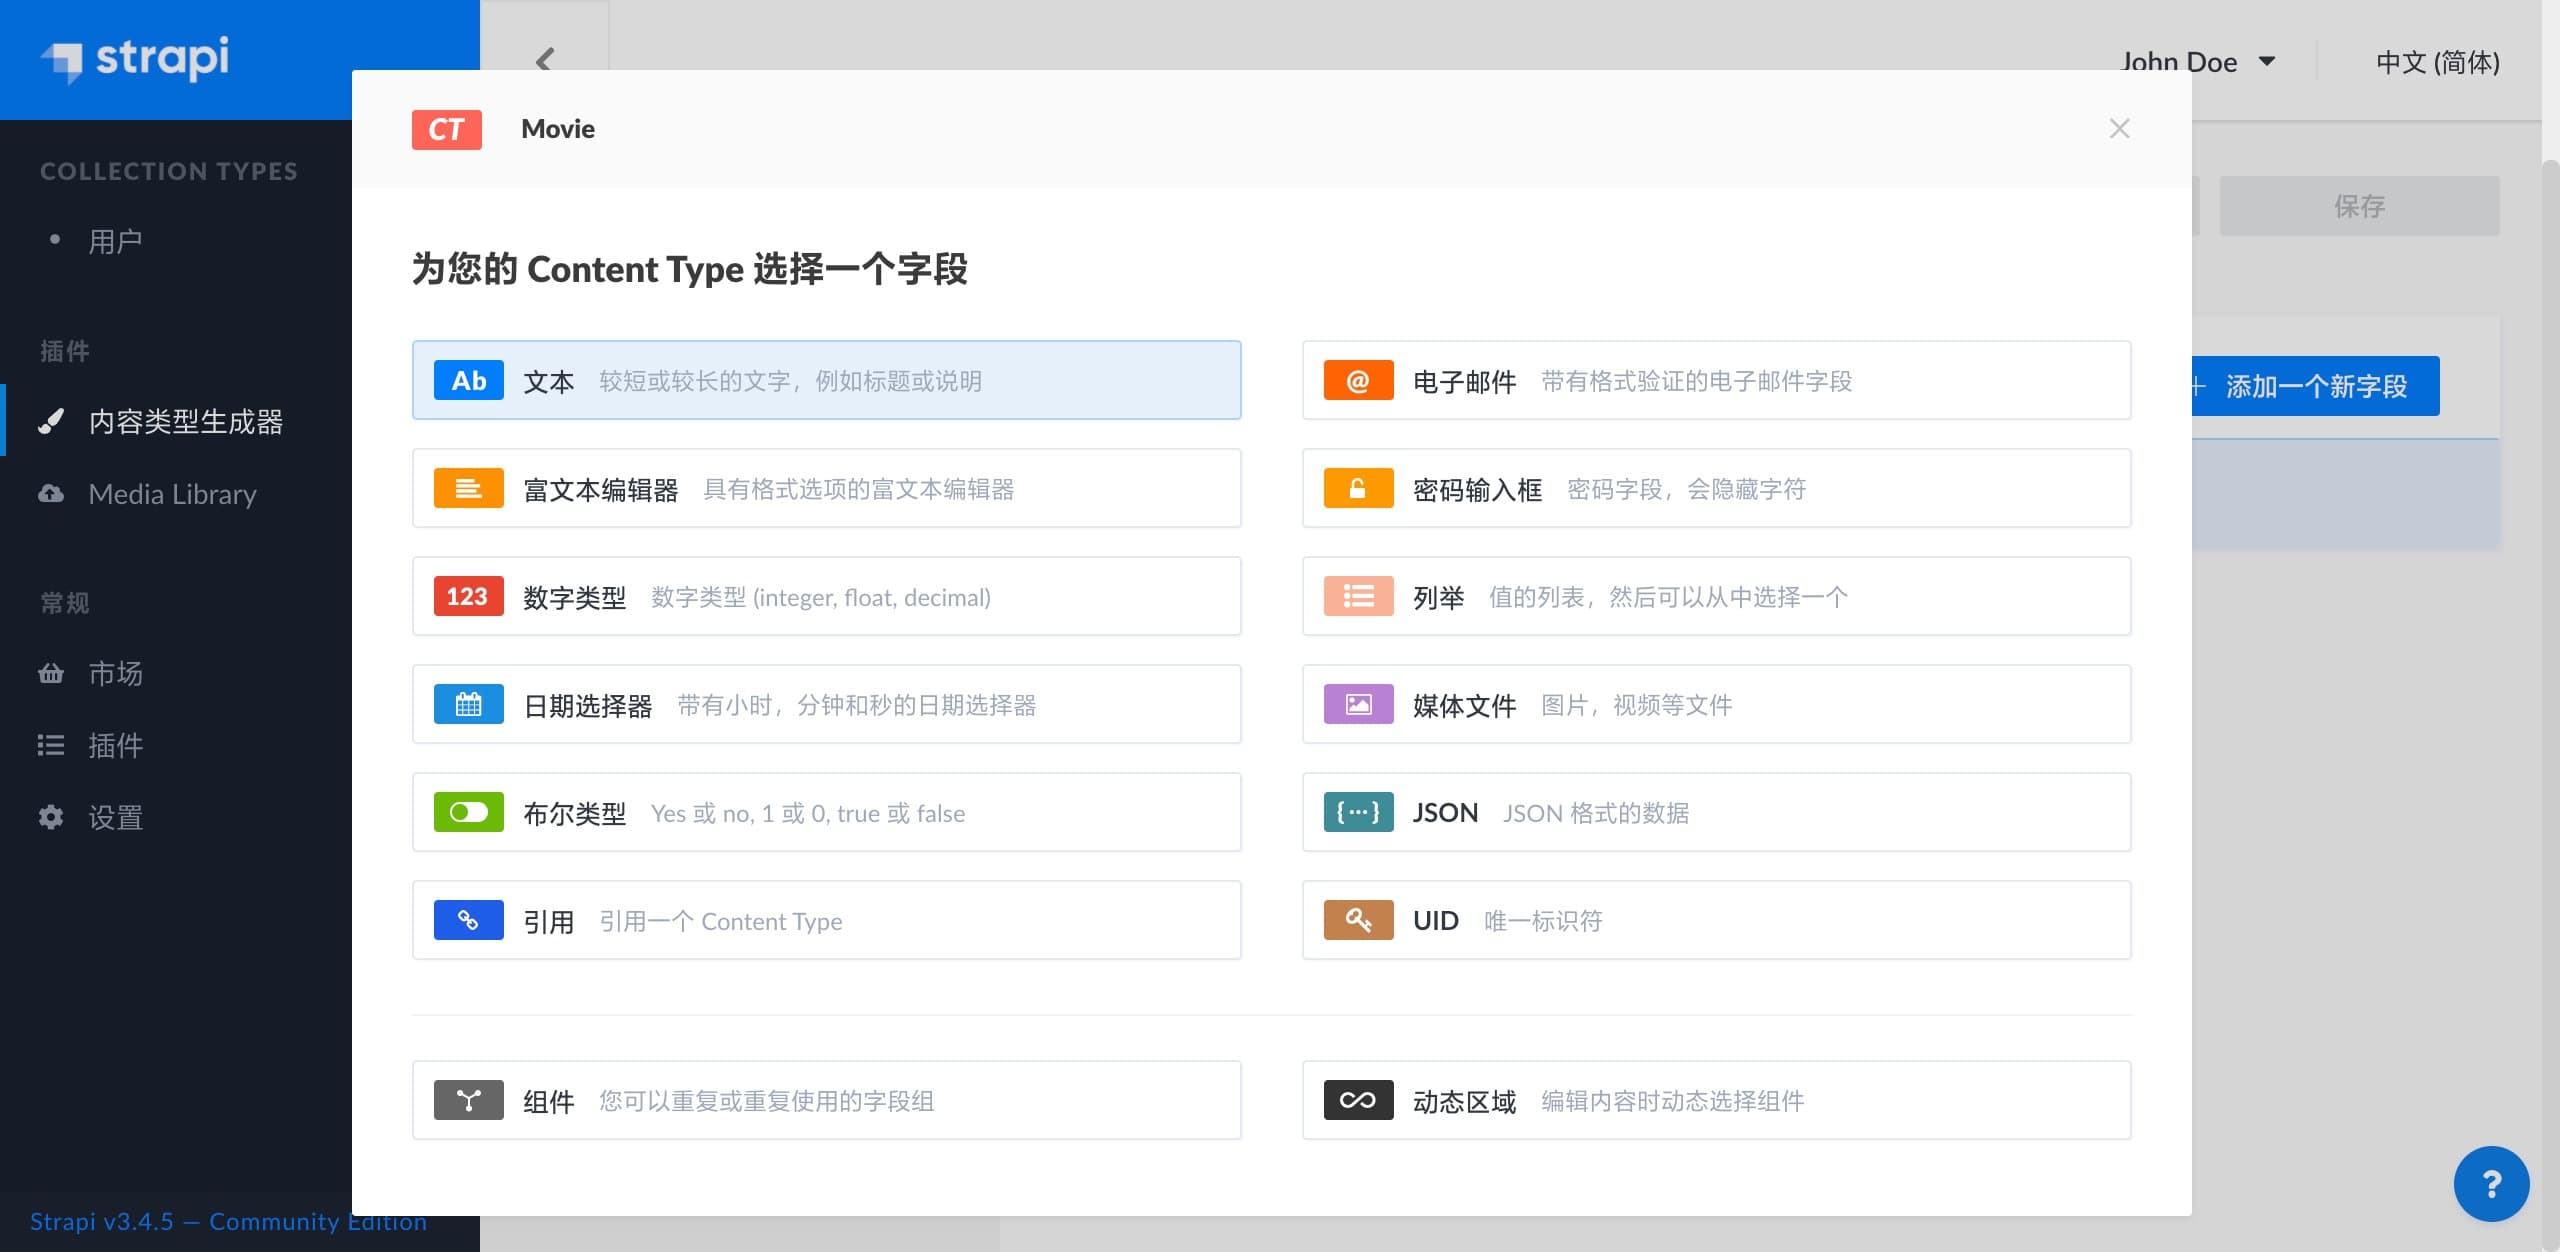
Task: Pick the Email @ field icon
Action: point(1358,380)
